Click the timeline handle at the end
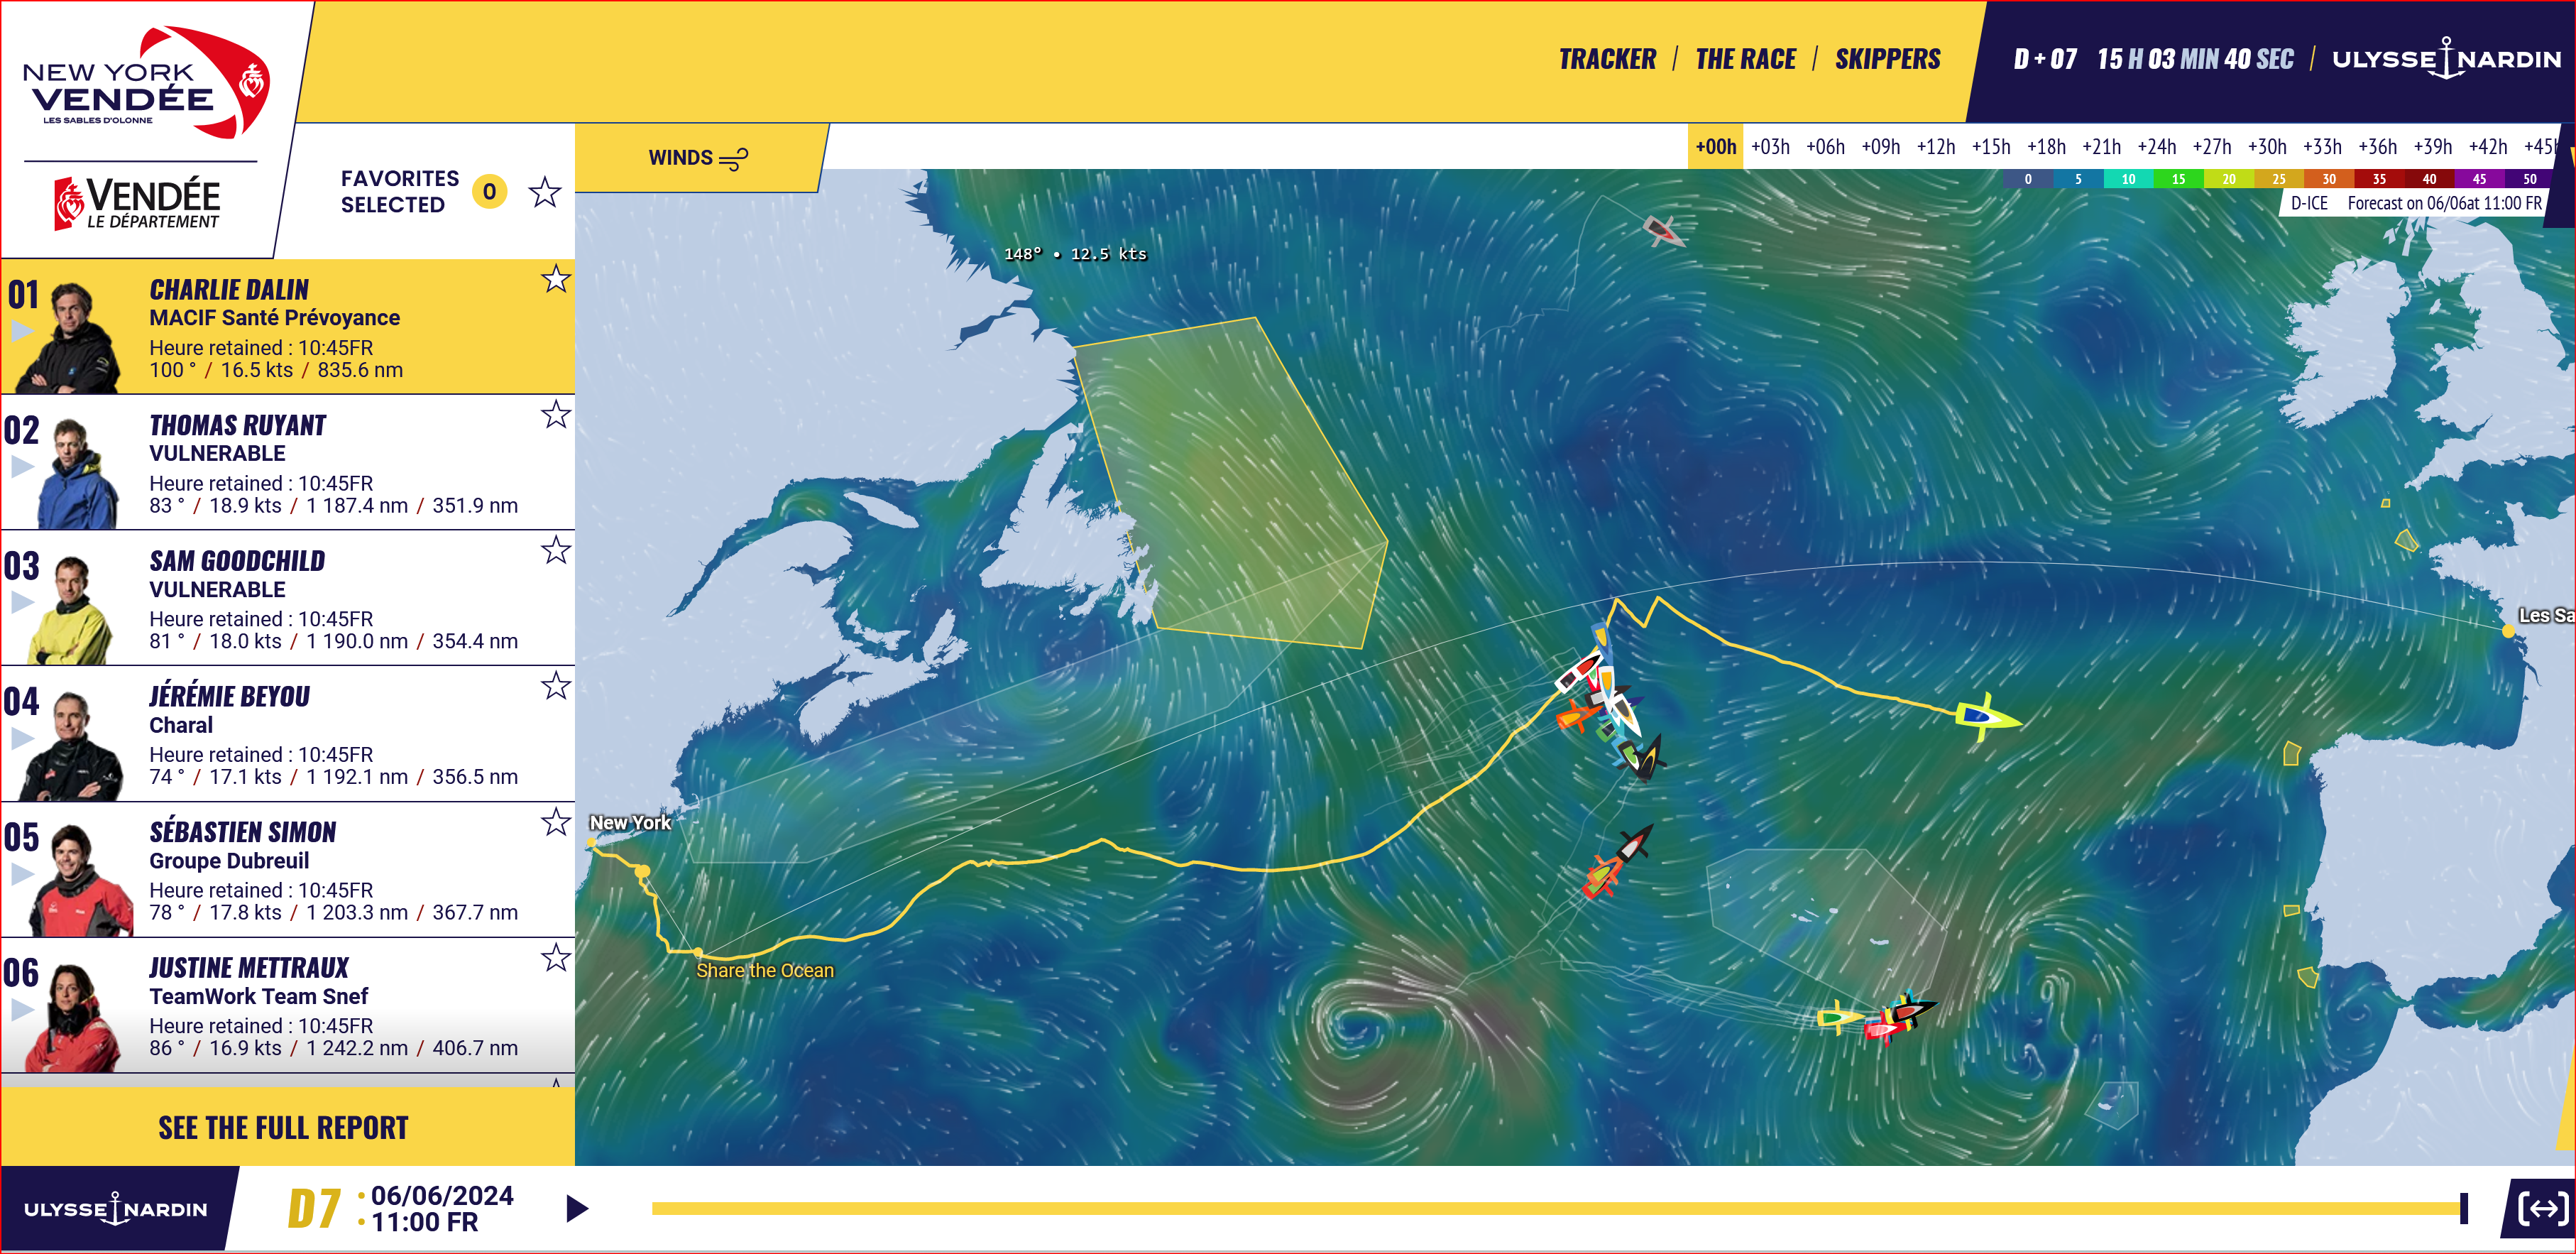The image size is (2576, 1254). click(x=2464, y=1208)
